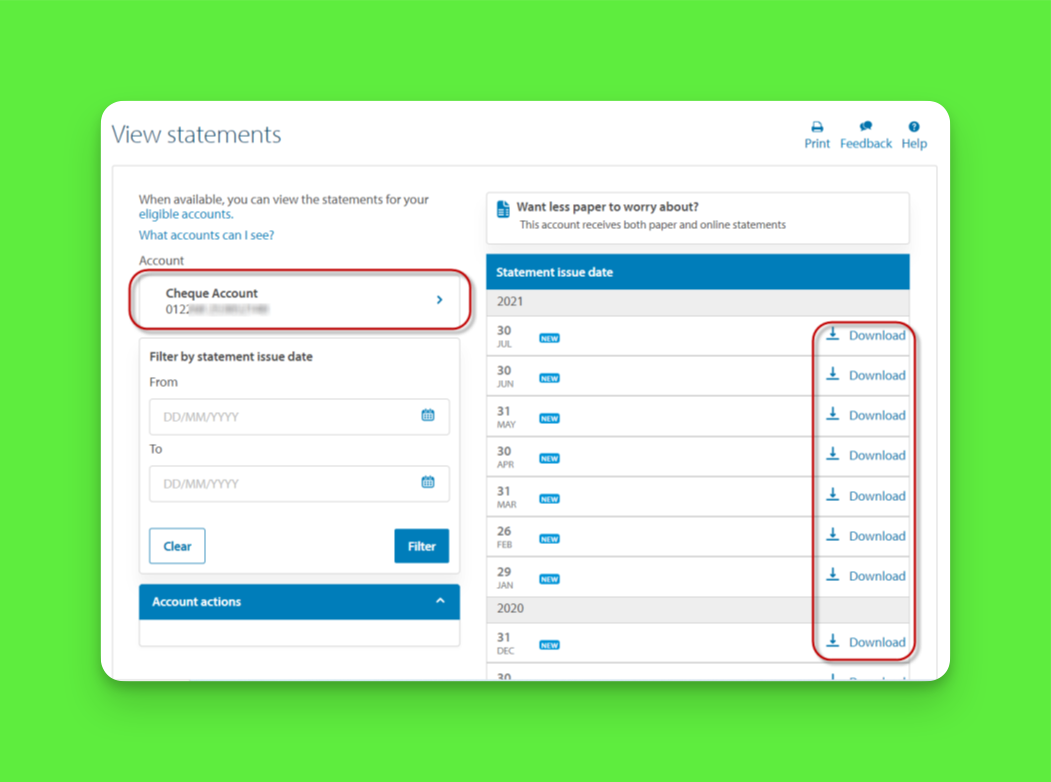
Task: Download the 26 FEB statement
Action: click(x=865, y=536)
